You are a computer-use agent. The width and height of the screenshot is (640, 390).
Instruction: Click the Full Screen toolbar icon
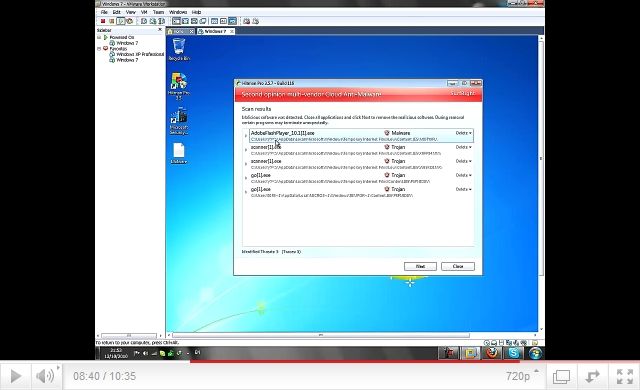point(194,21)
